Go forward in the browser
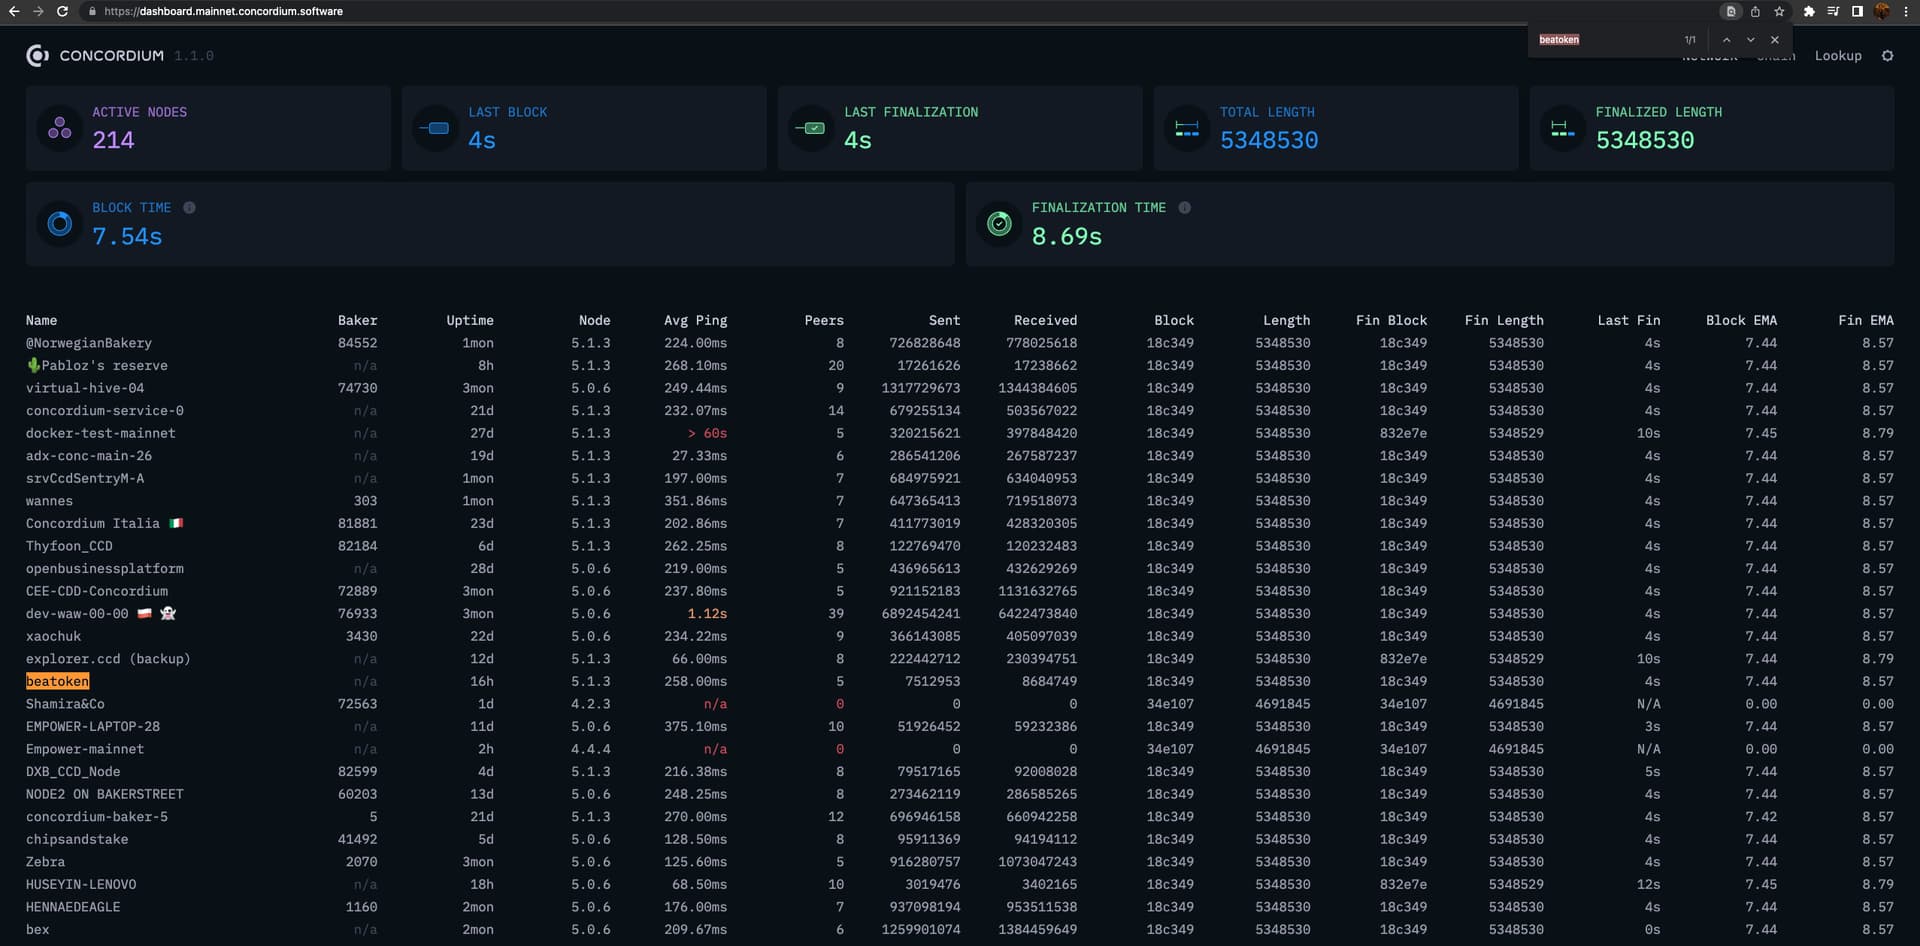The image size is (1920, 946). click(38, 11)
